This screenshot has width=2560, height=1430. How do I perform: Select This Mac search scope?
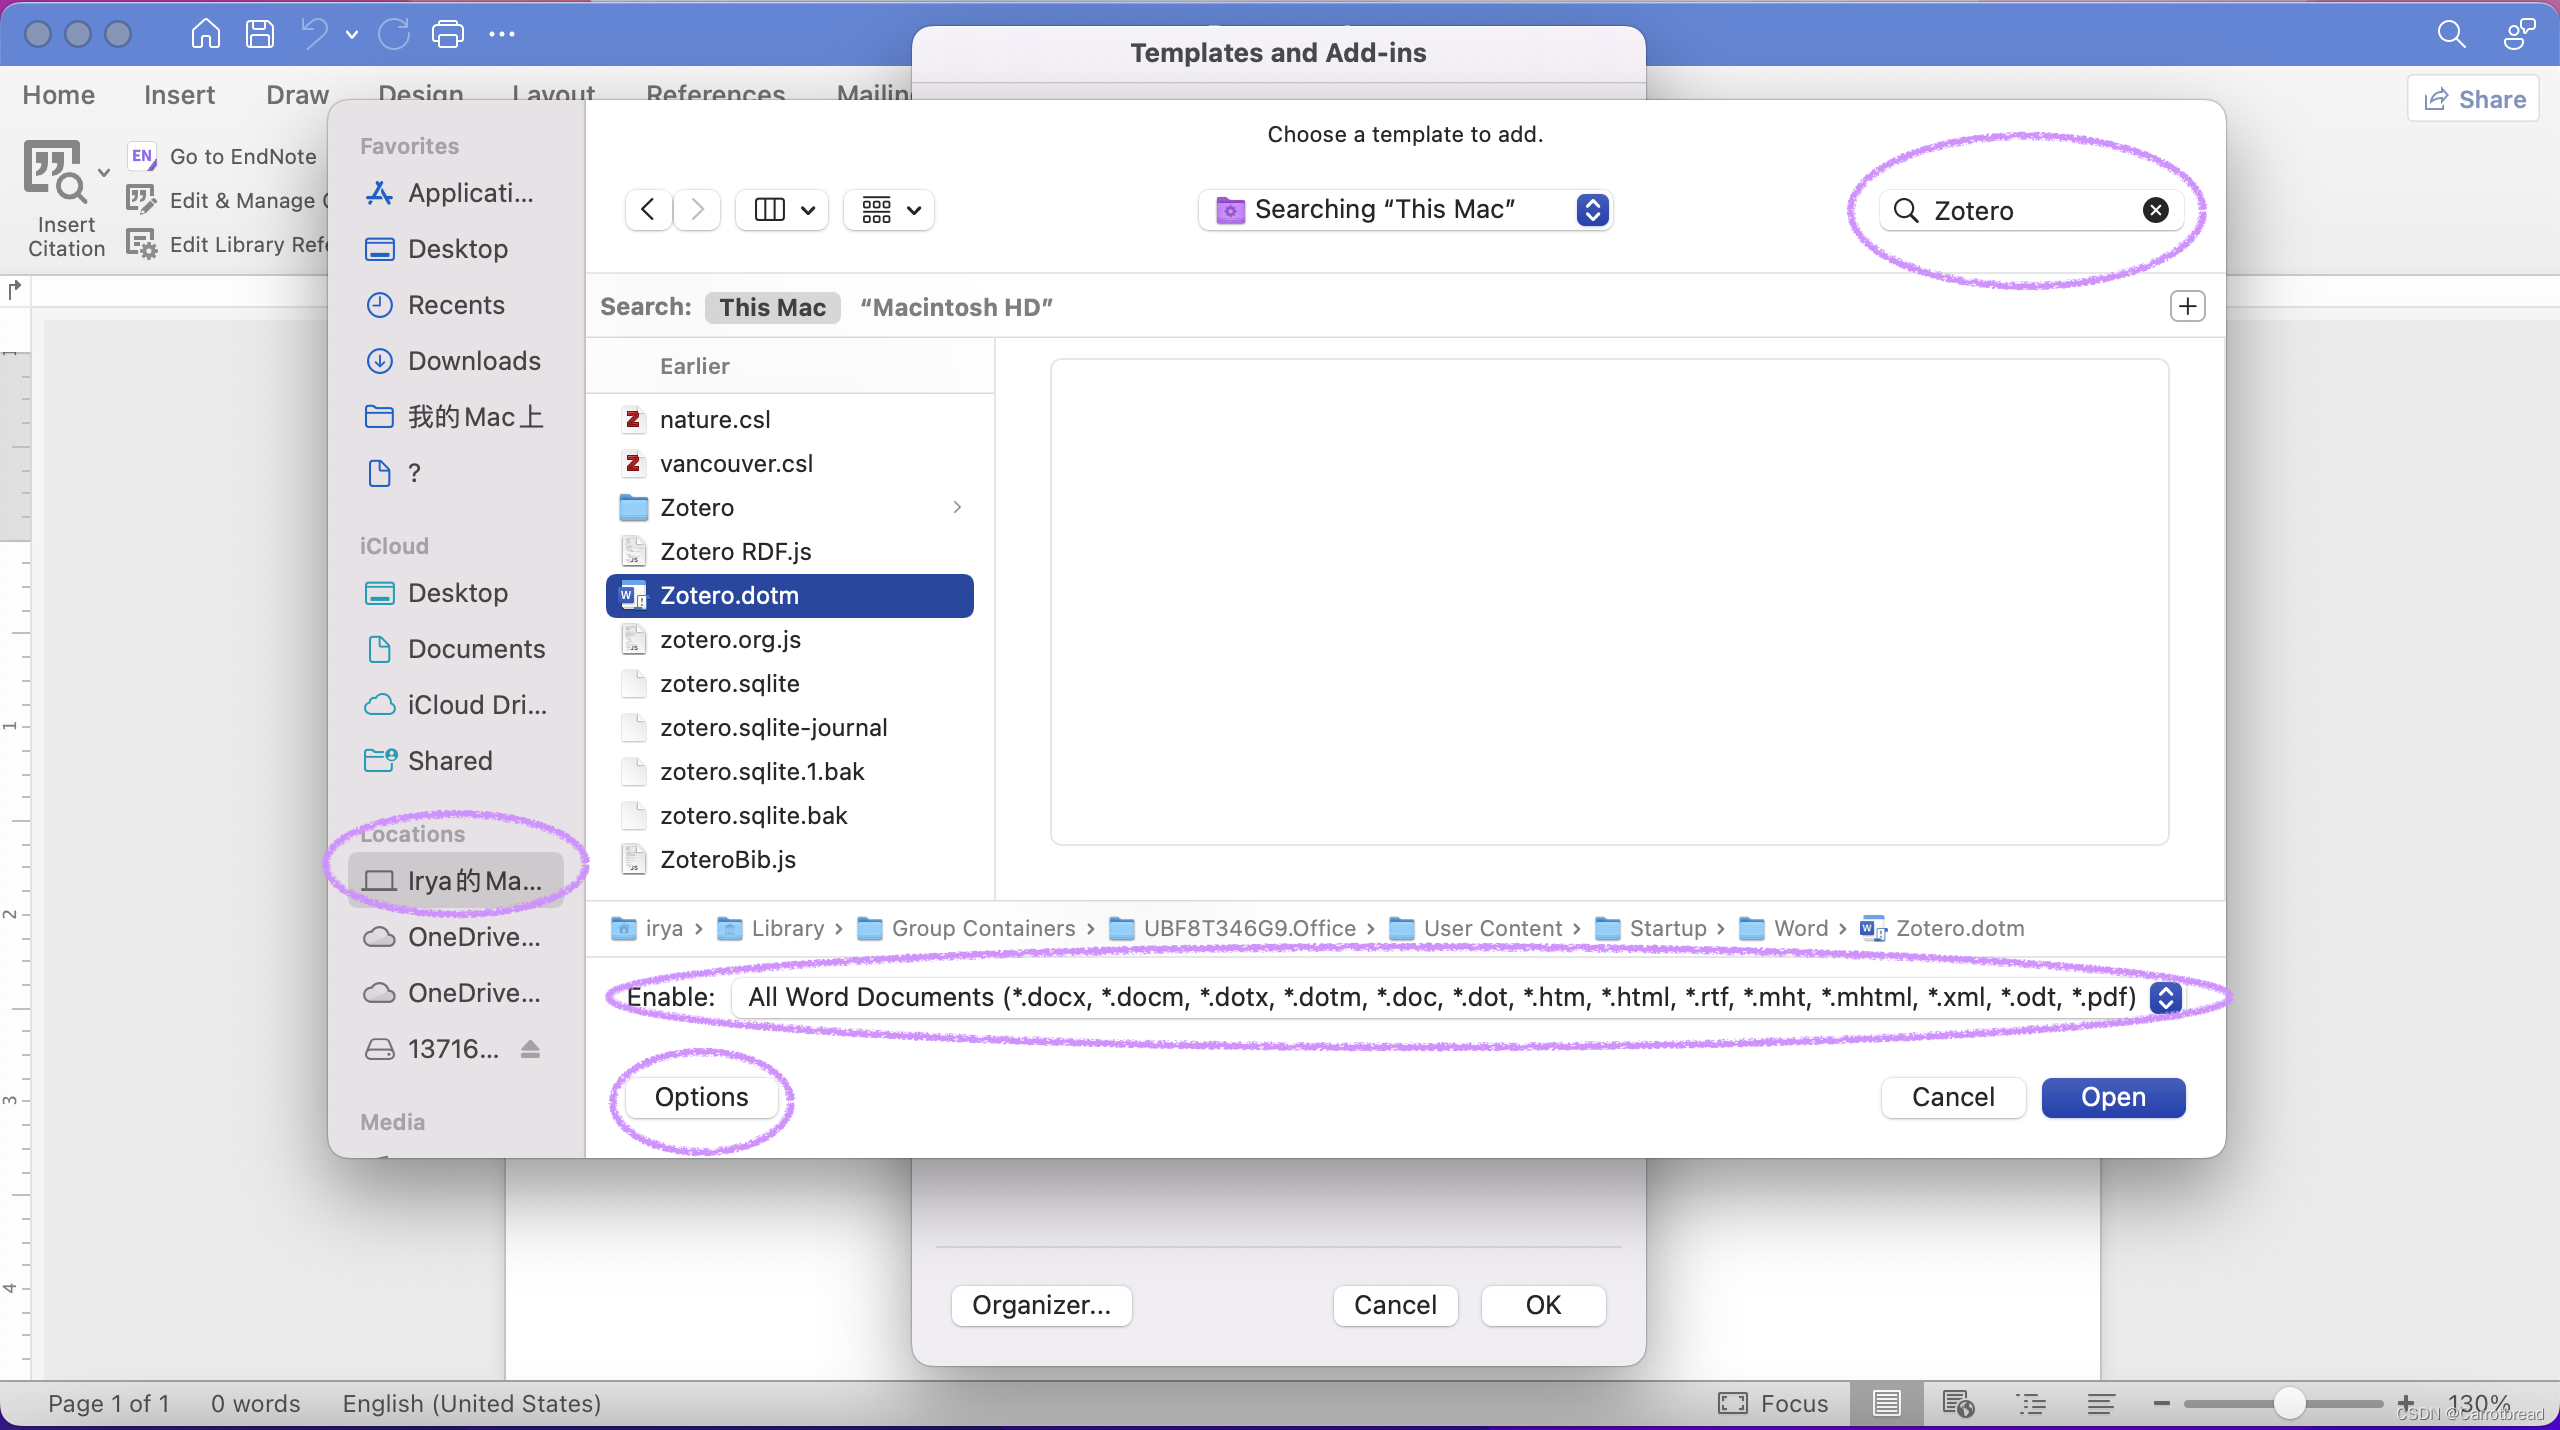coord(773,307)
